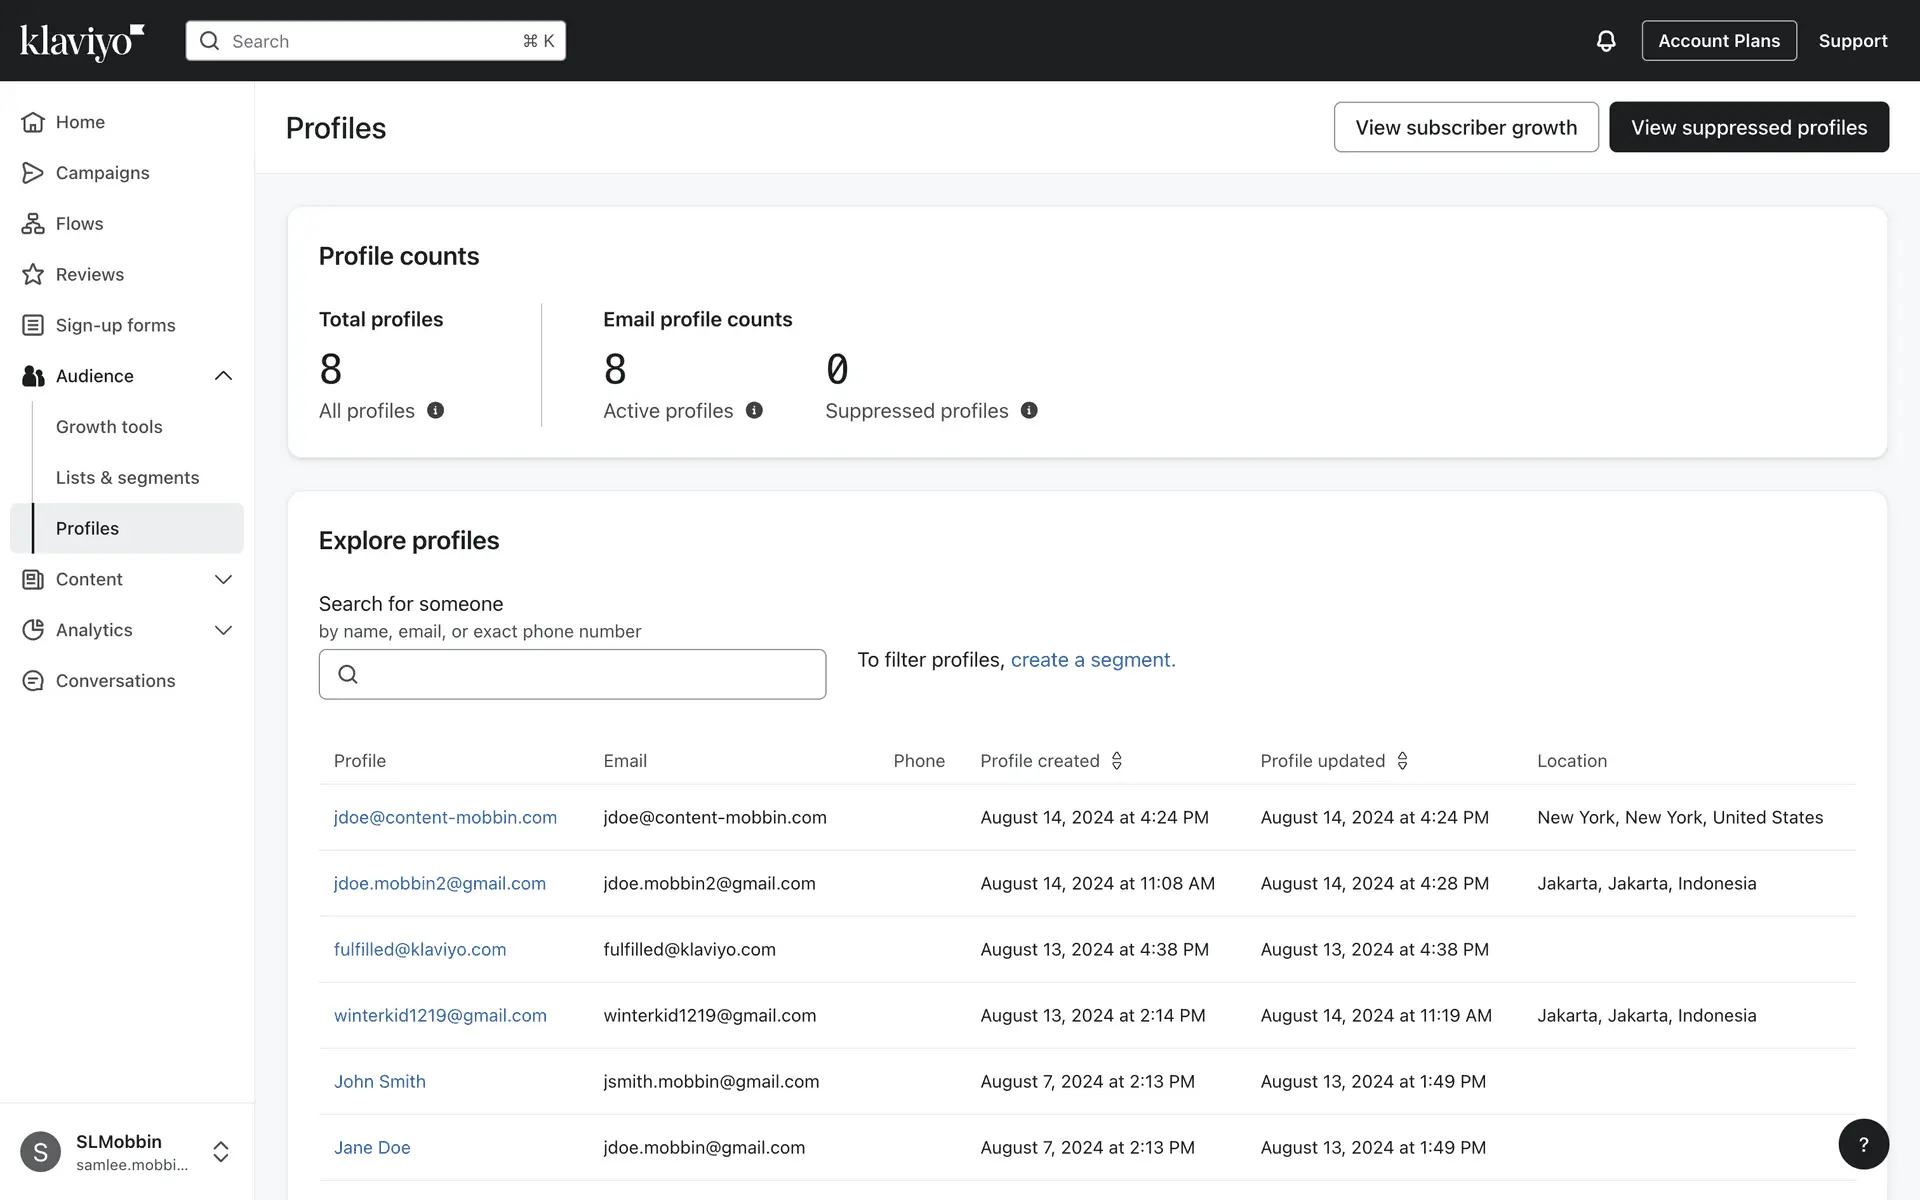Viewport: 1920px width, 1200px height.
Task: Expand the Analytics menu section
Action: [x=223, y=630]
